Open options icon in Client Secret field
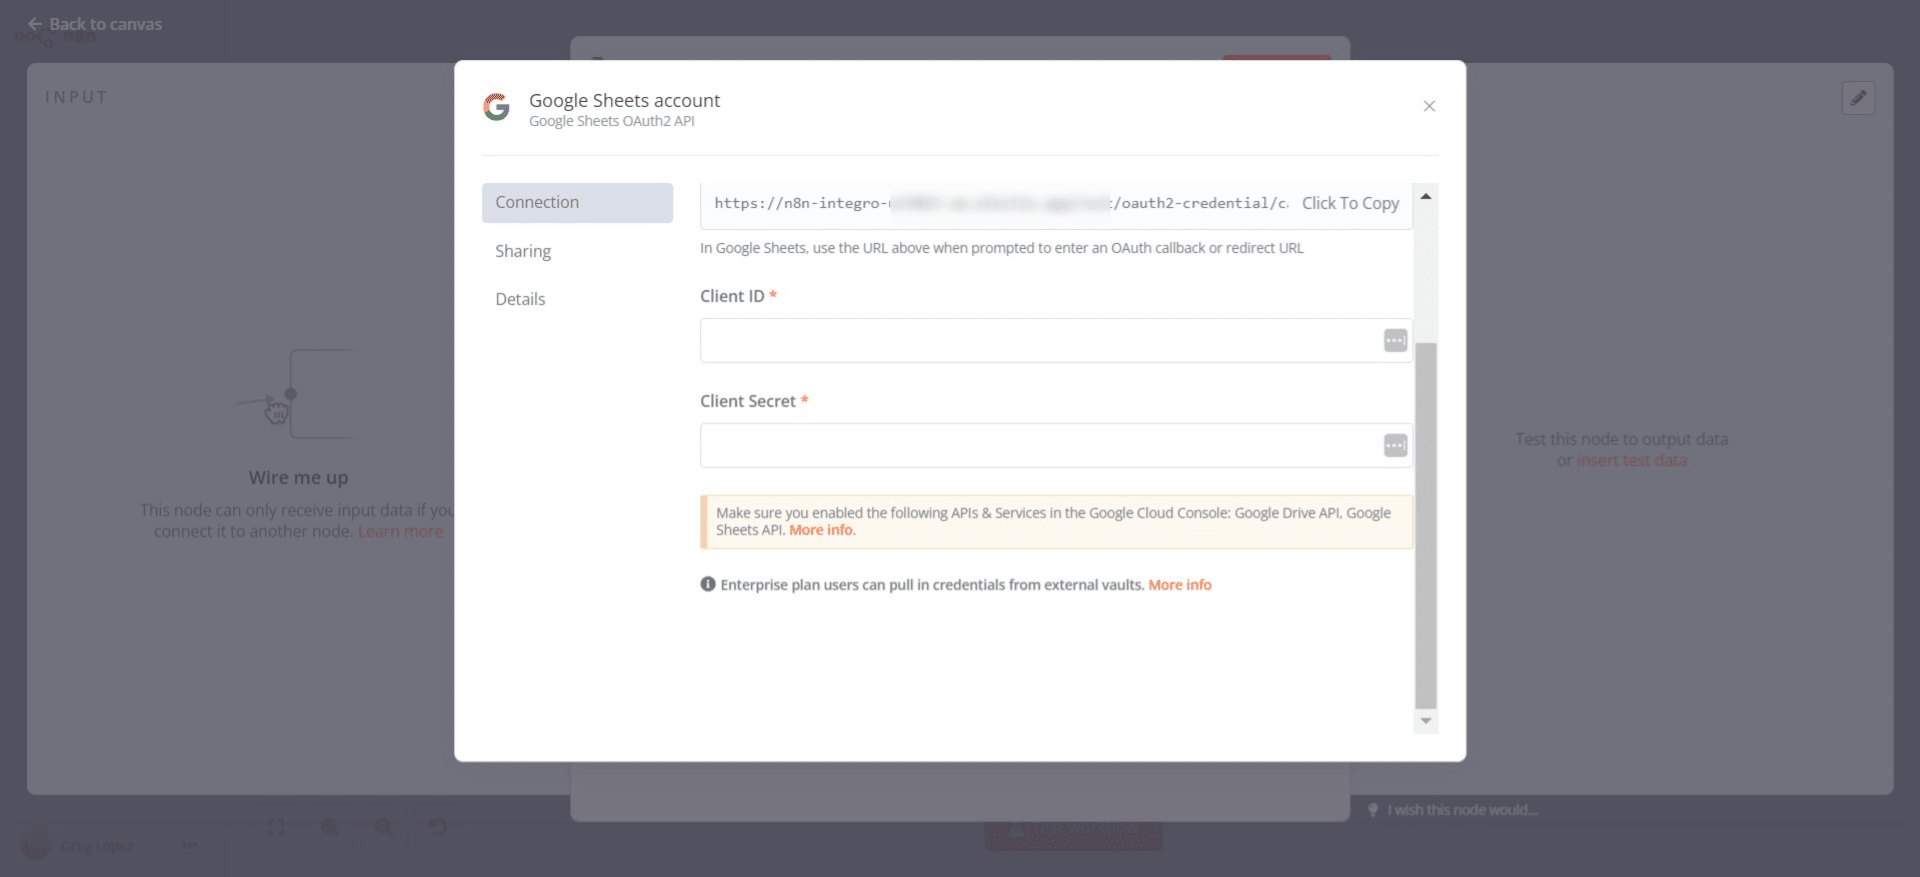1920x877 pixels. click(1395, 446)
